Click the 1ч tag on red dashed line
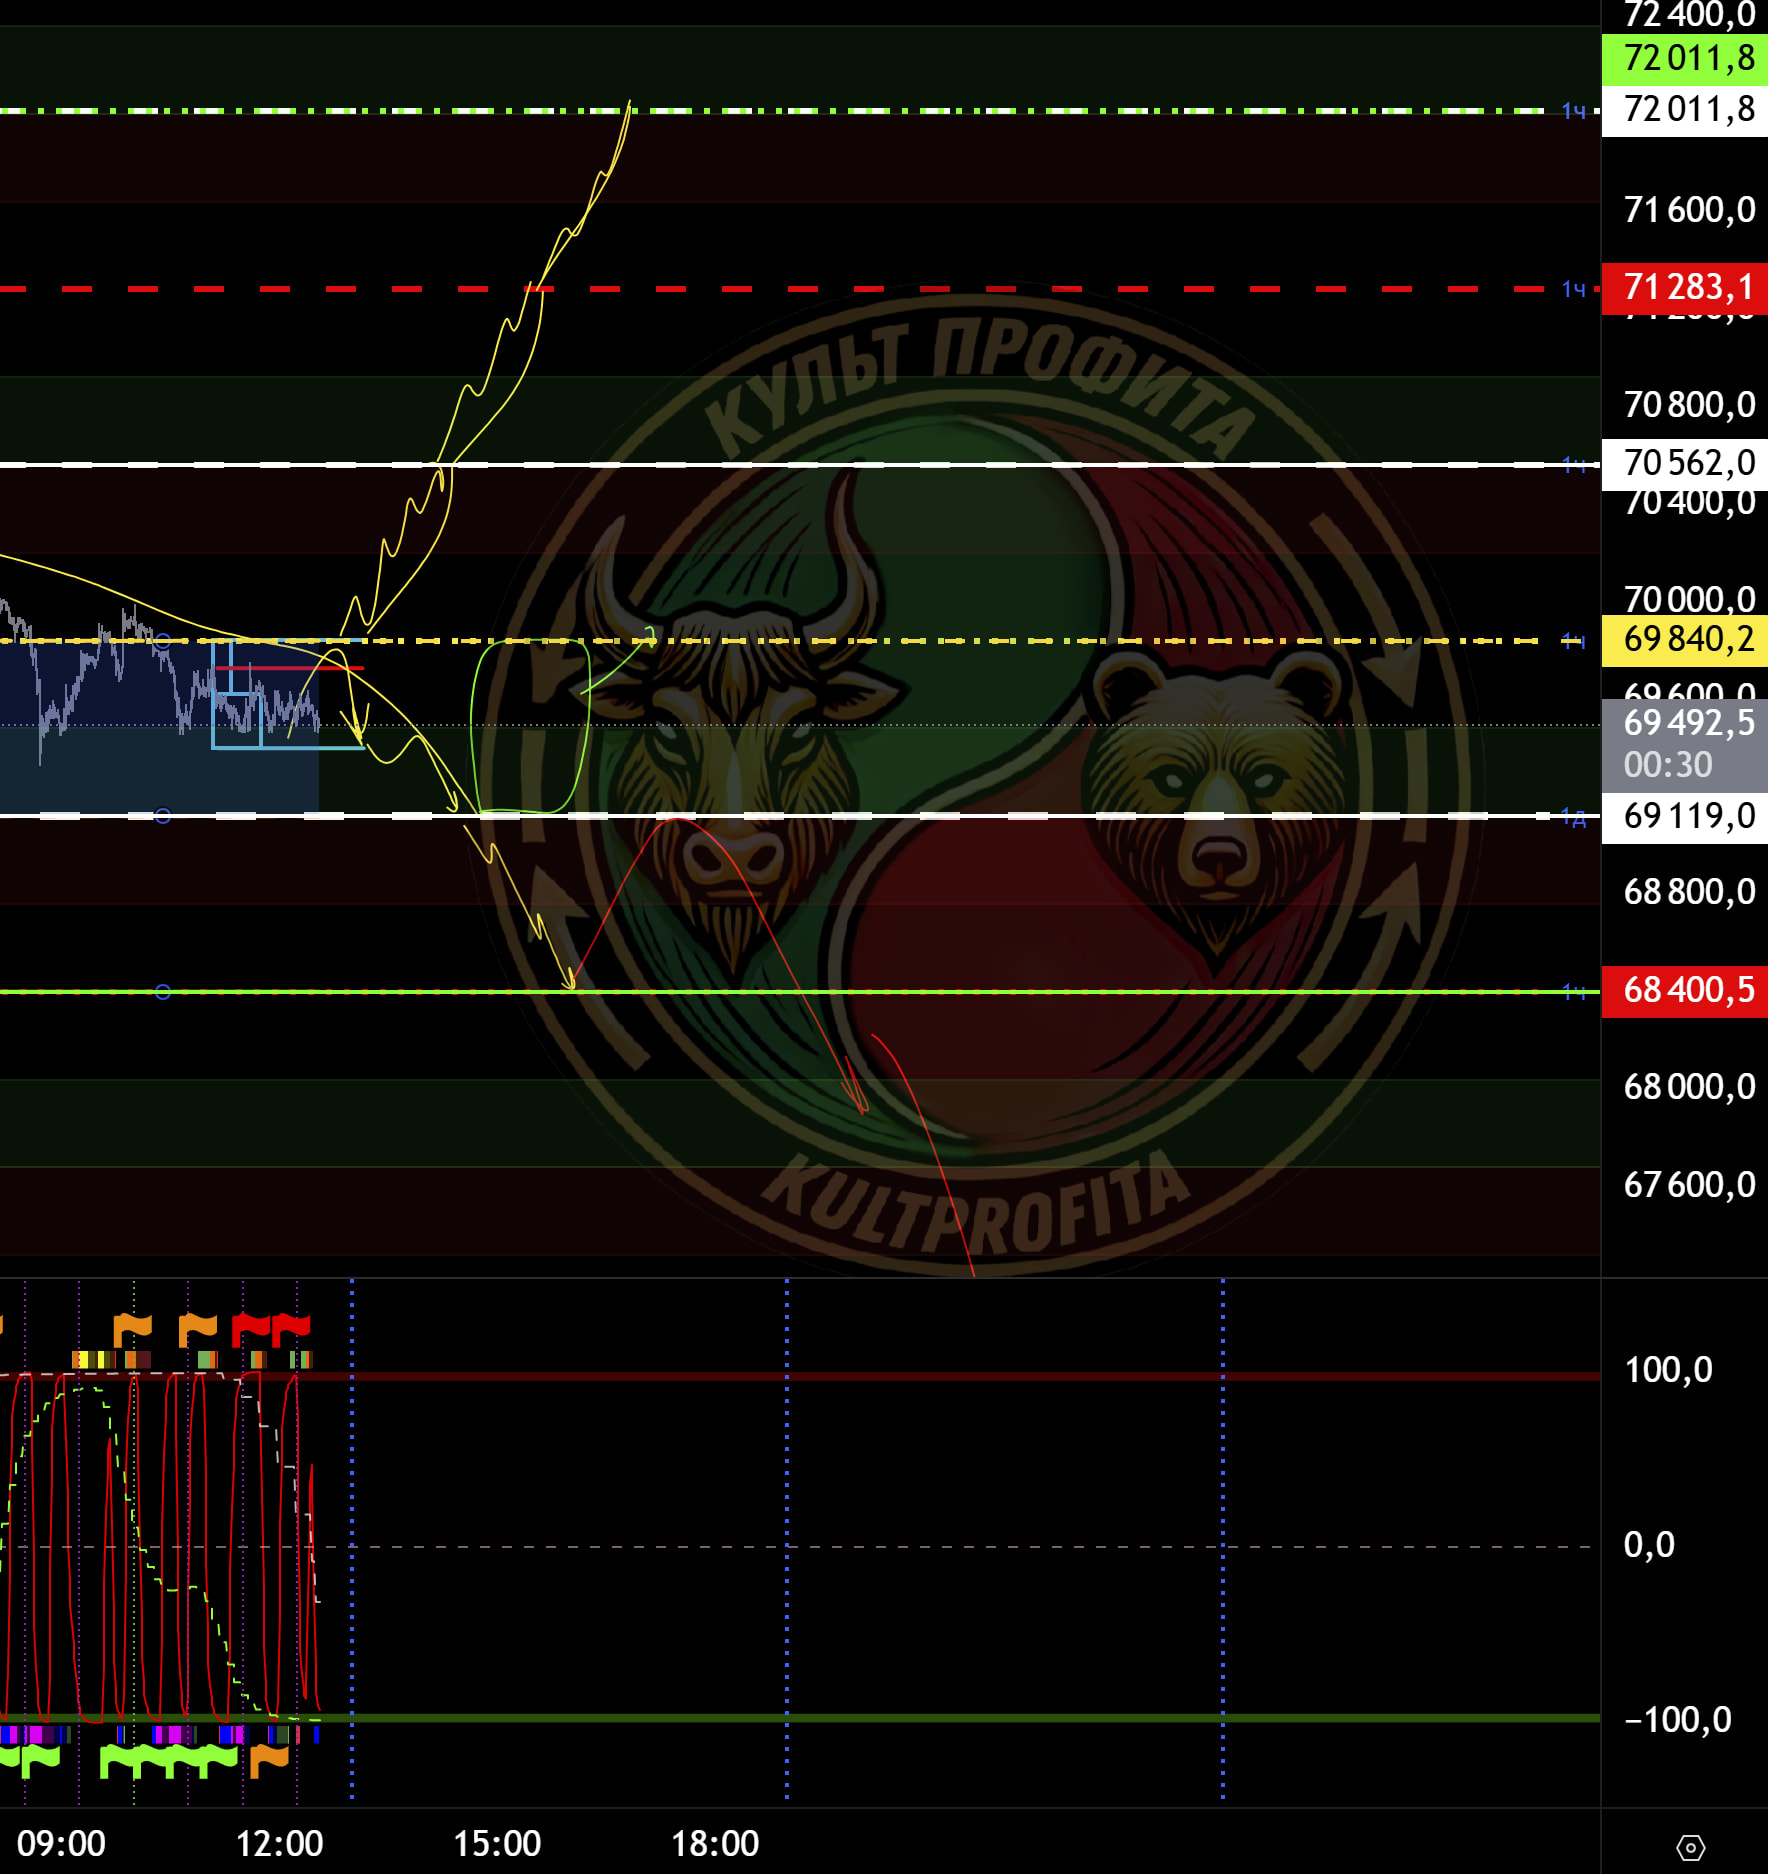1768x1874 pixels. [x=1573, y=289]
